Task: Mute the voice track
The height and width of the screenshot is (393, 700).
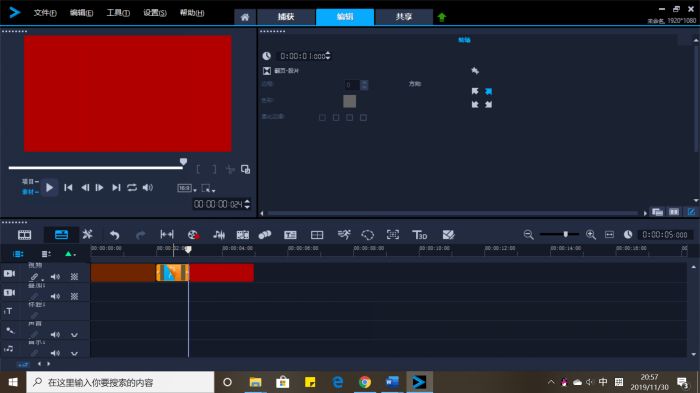Action: click(55, 334)
